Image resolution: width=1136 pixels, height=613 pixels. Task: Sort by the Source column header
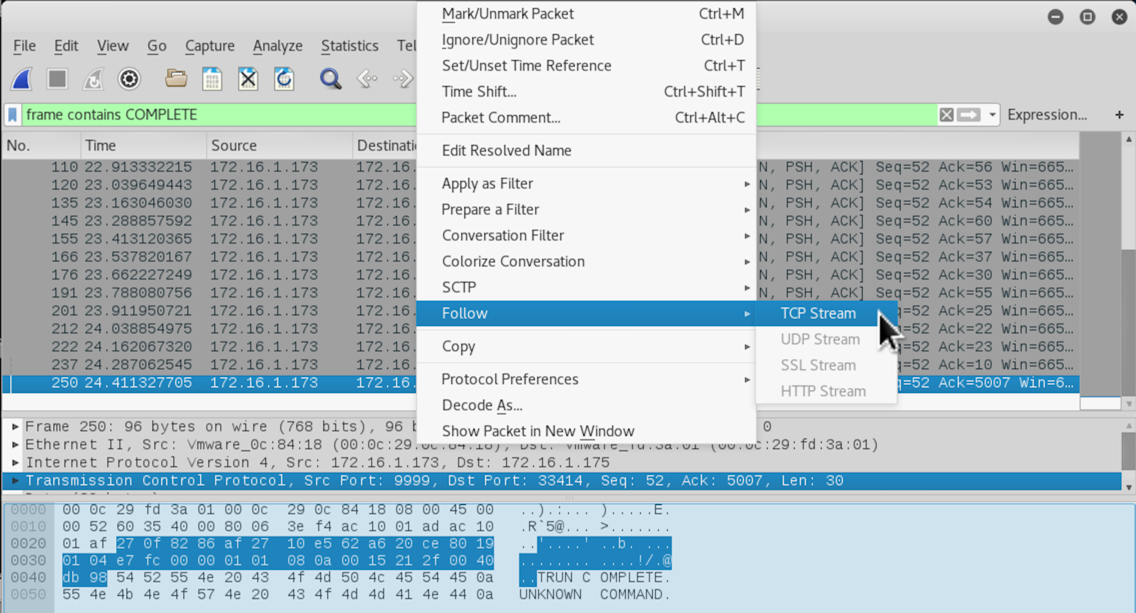(280, 146)
